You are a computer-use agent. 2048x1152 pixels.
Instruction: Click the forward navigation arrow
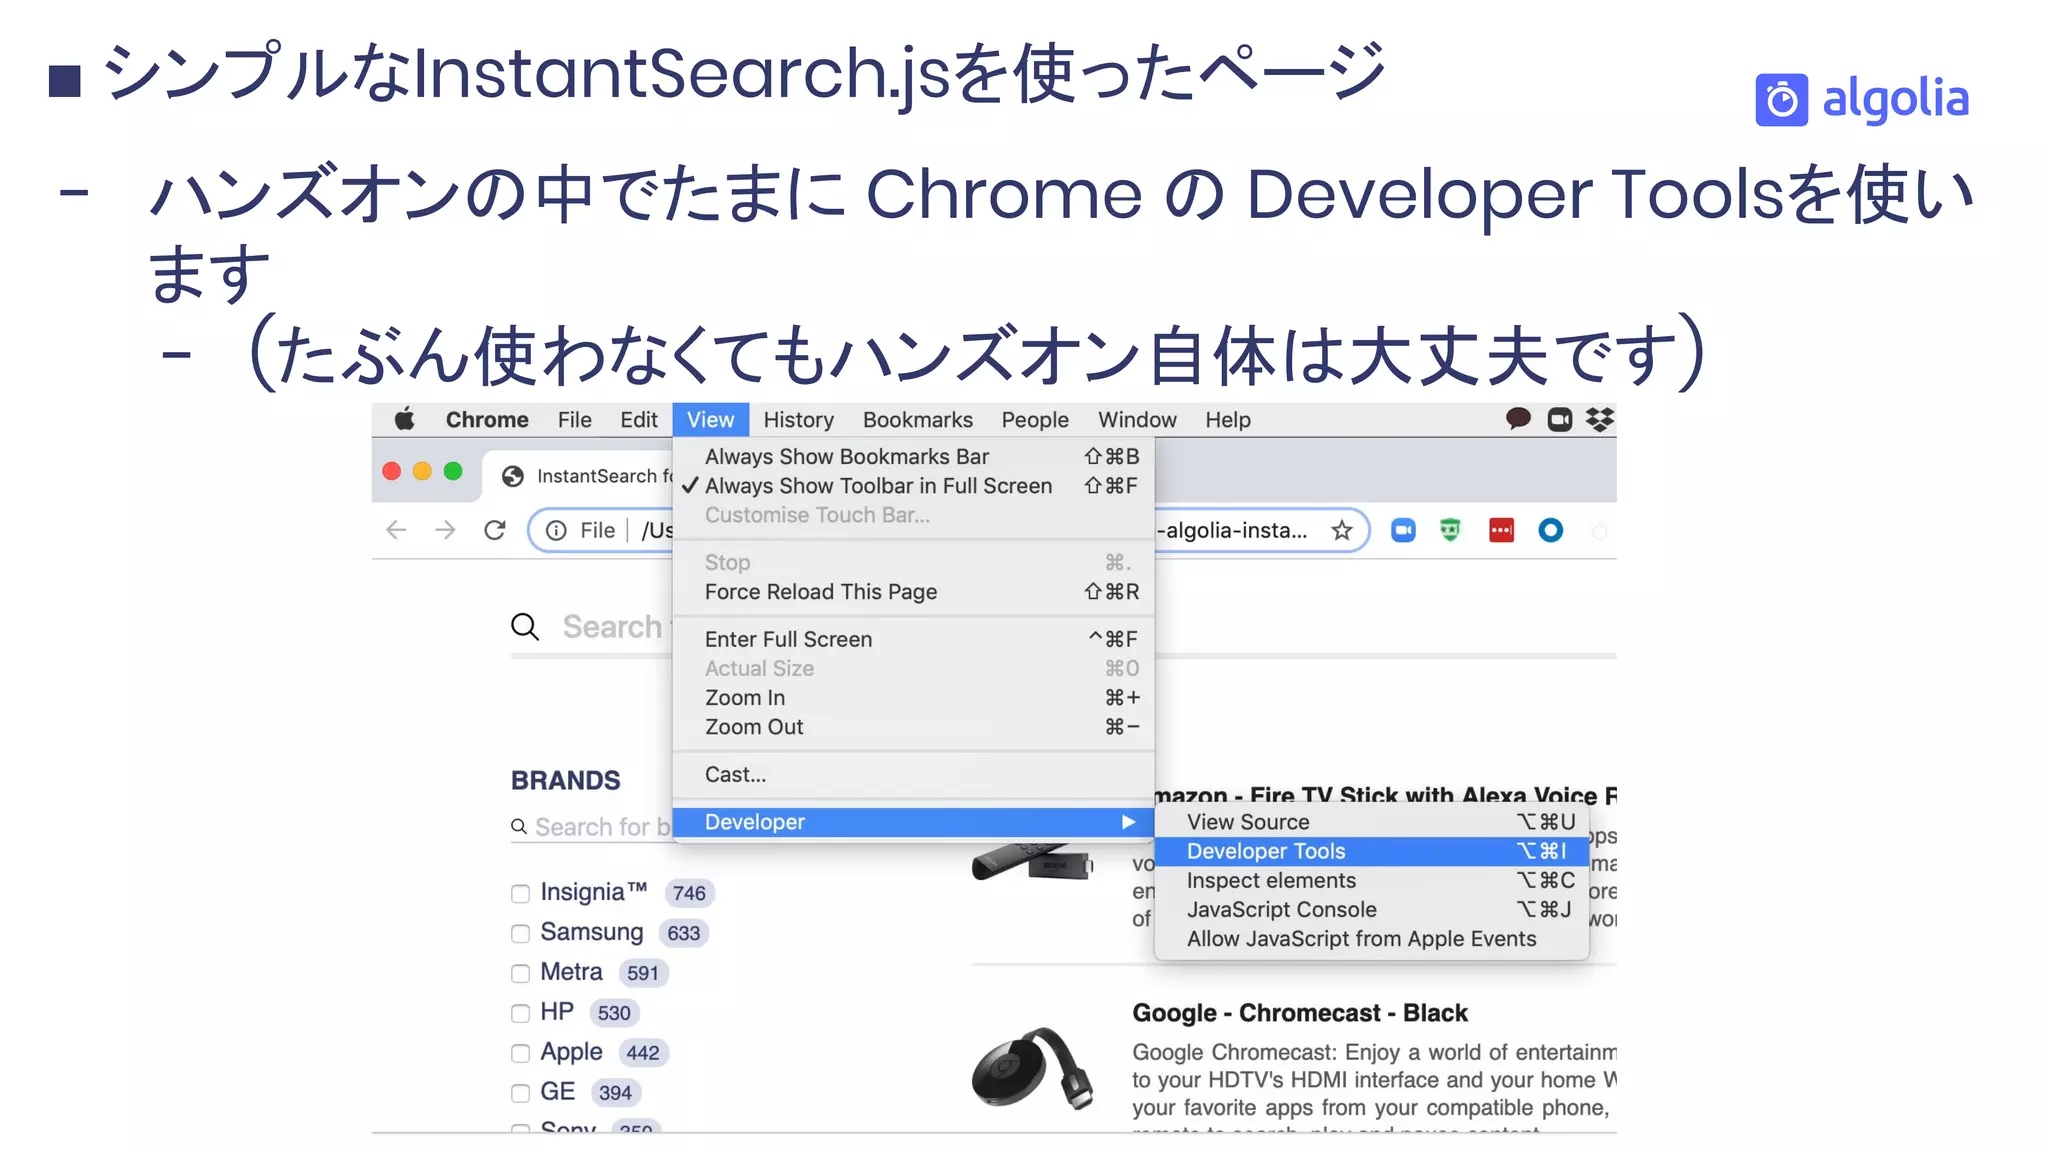[x=445, y=530]
